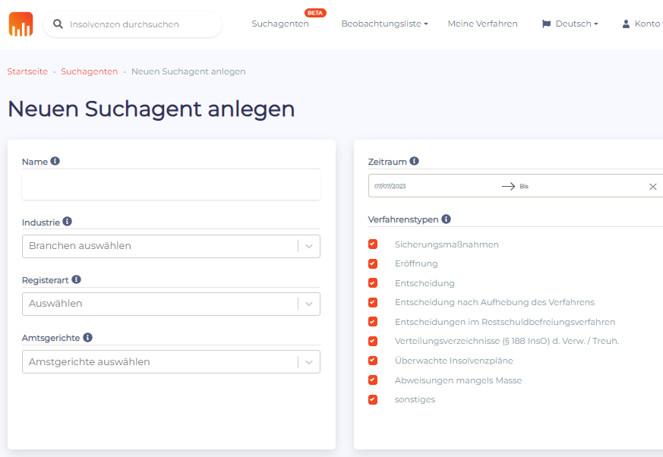Open Meine Verfahren page
Screen dimensions: 663x457
[x=482, y=24]
